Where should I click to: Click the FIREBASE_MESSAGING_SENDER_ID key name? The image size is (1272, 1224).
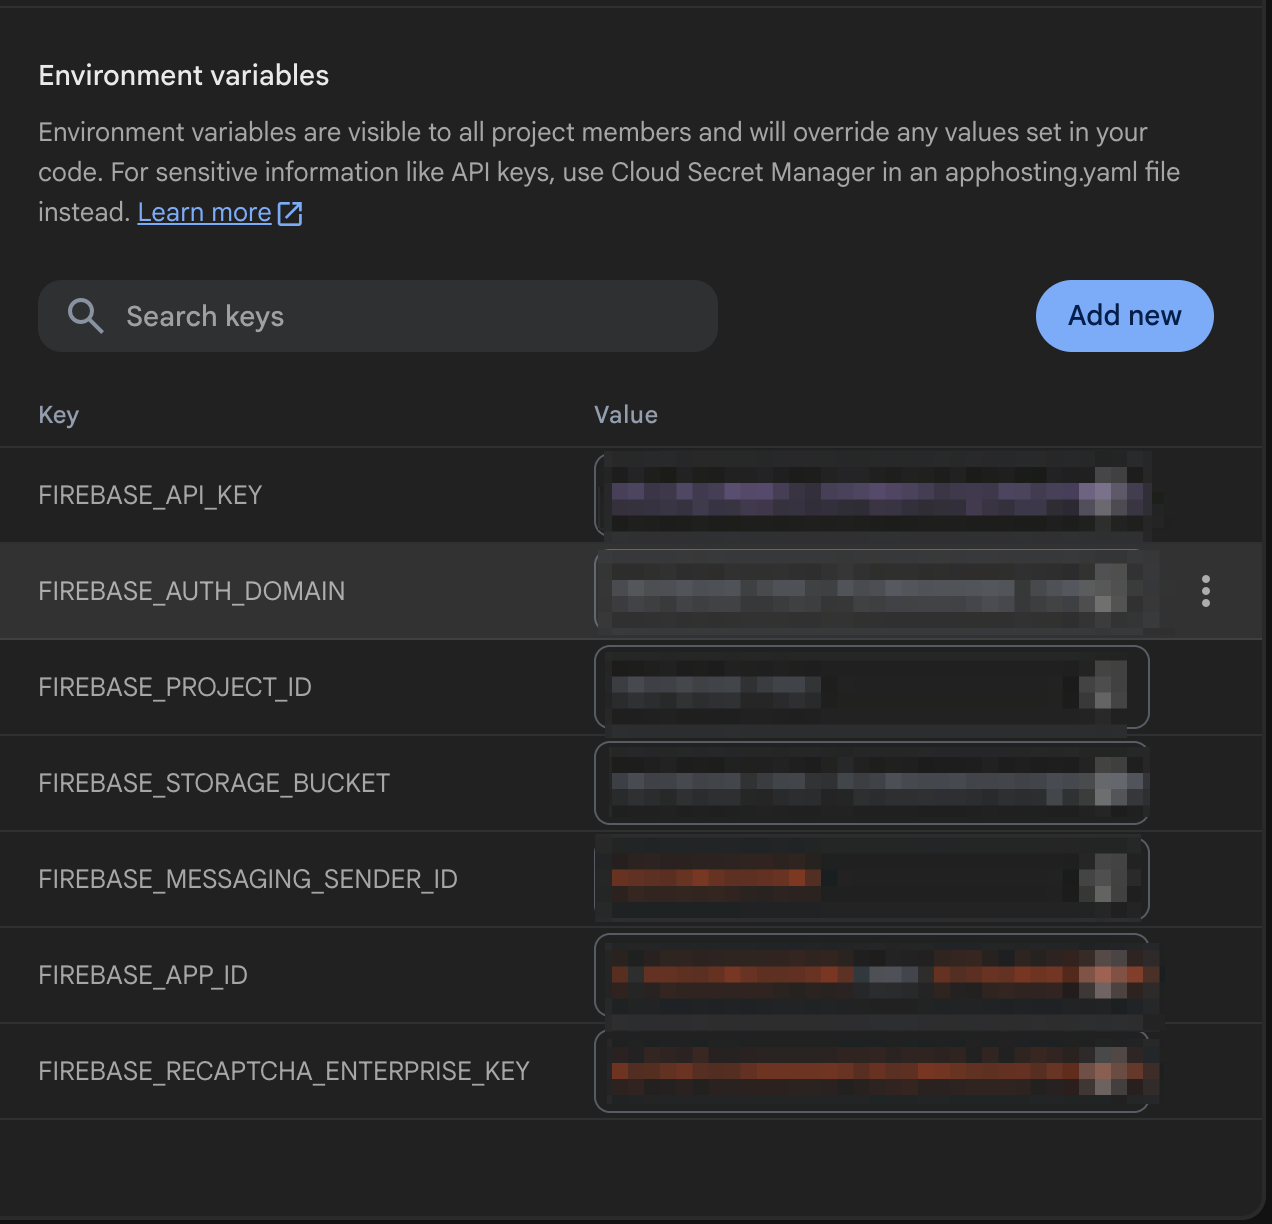[248, 879]
